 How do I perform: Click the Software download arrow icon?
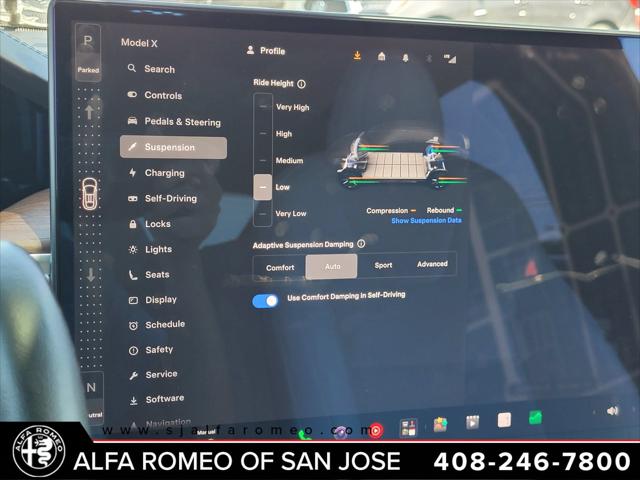pos(133,400)
